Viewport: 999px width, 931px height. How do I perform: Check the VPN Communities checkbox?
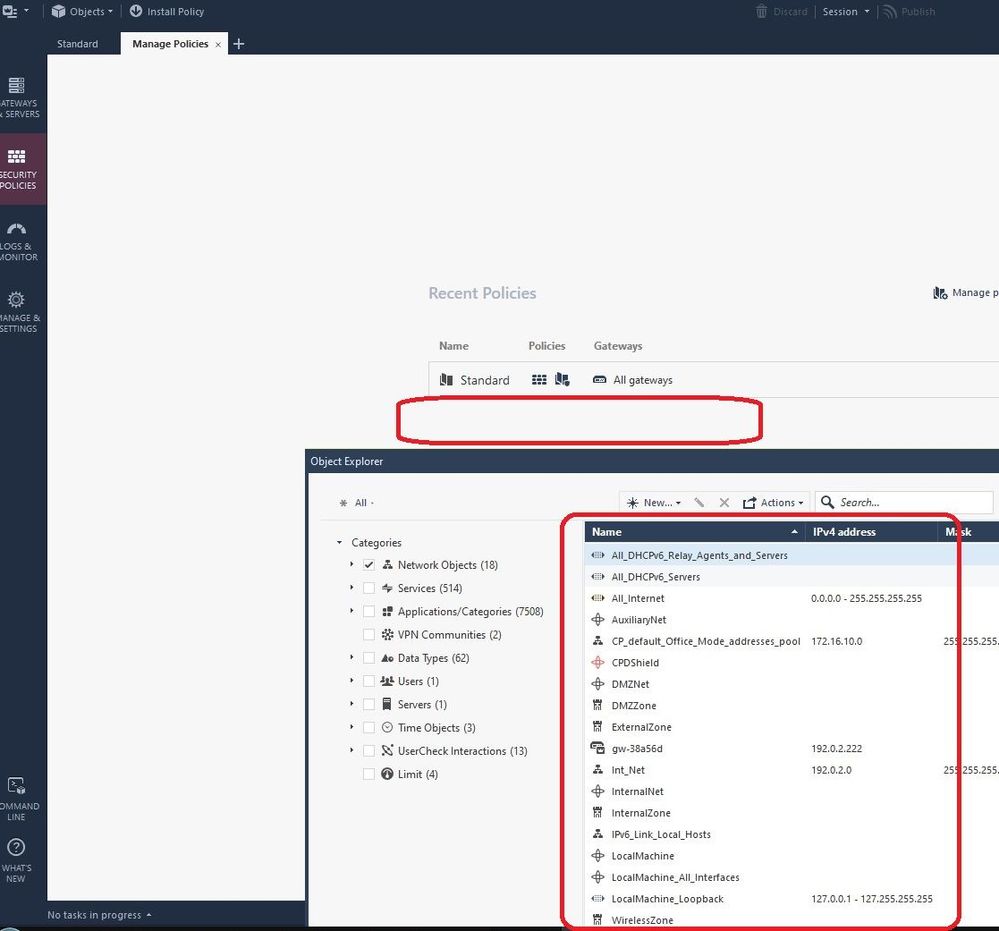coord(369,635)
